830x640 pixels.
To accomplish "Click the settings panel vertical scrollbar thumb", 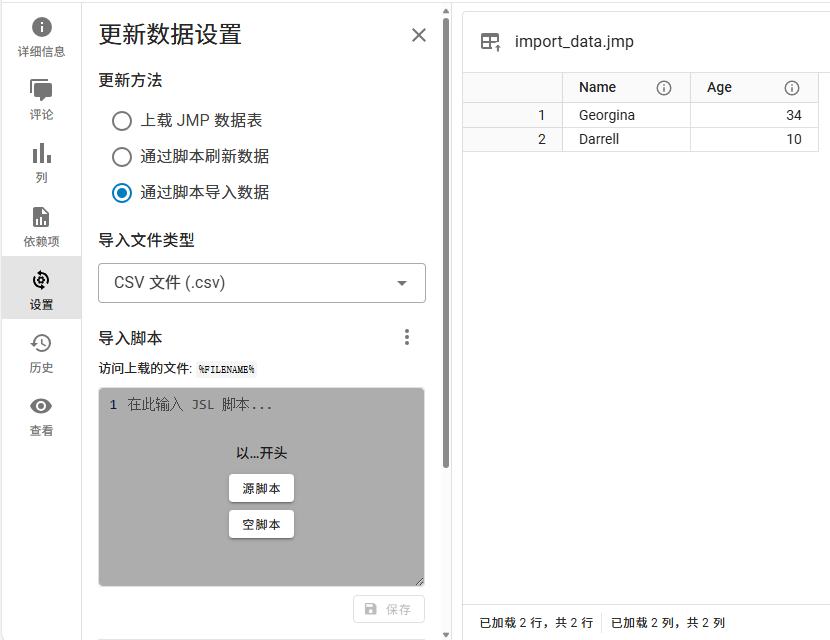I will pyautogui.click(x=446, y=244).
